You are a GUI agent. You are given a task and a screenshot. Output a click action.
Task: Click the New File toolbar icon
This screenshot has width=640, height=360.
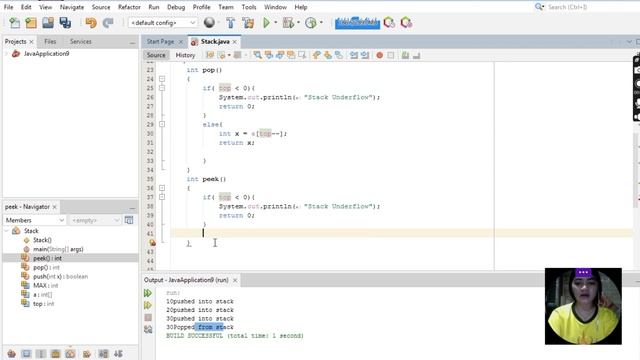(14, 23)
